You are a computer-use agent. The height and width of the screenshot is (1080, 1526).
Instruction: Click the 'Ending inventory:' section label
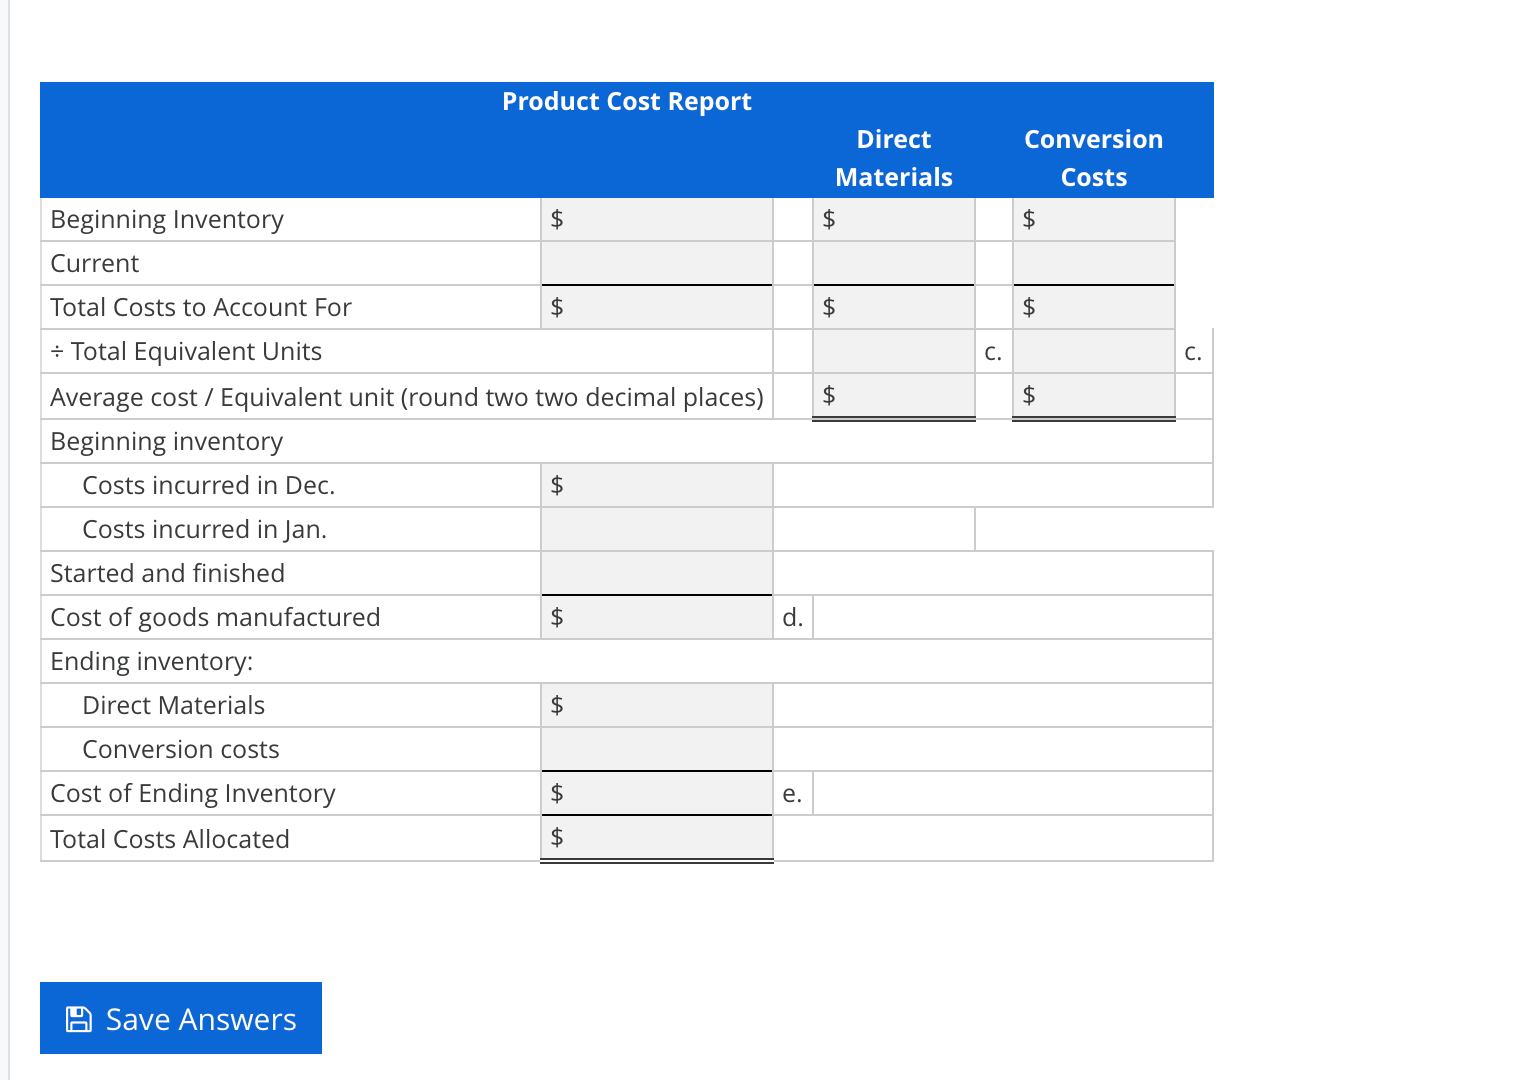tap(152, 661)
